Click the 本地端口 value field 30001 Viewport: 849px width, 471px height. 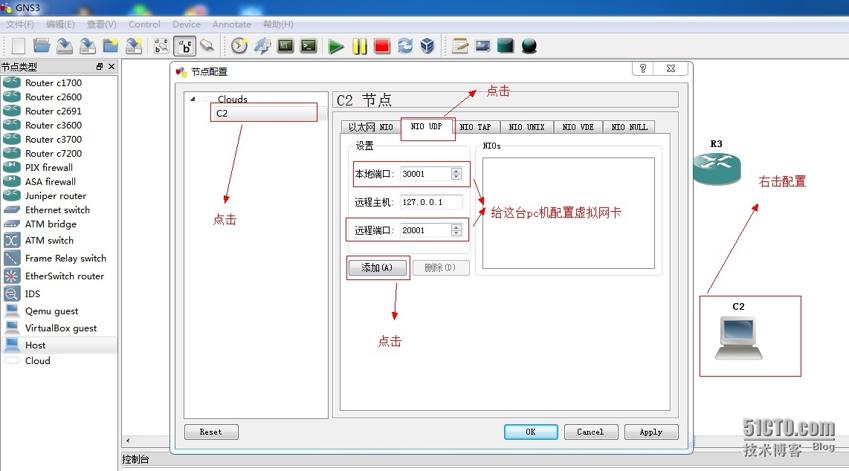click(x=426, y=174)
